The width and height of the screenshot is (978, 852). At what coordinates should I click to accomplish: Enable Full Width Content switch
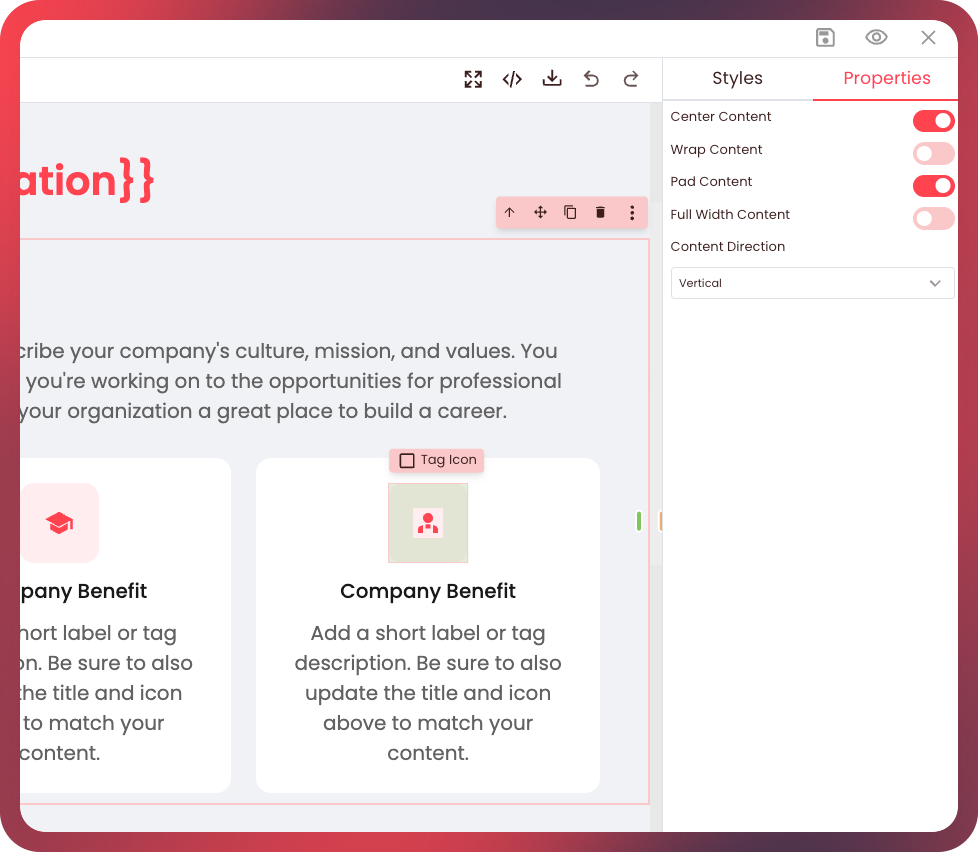pos(934,218)
